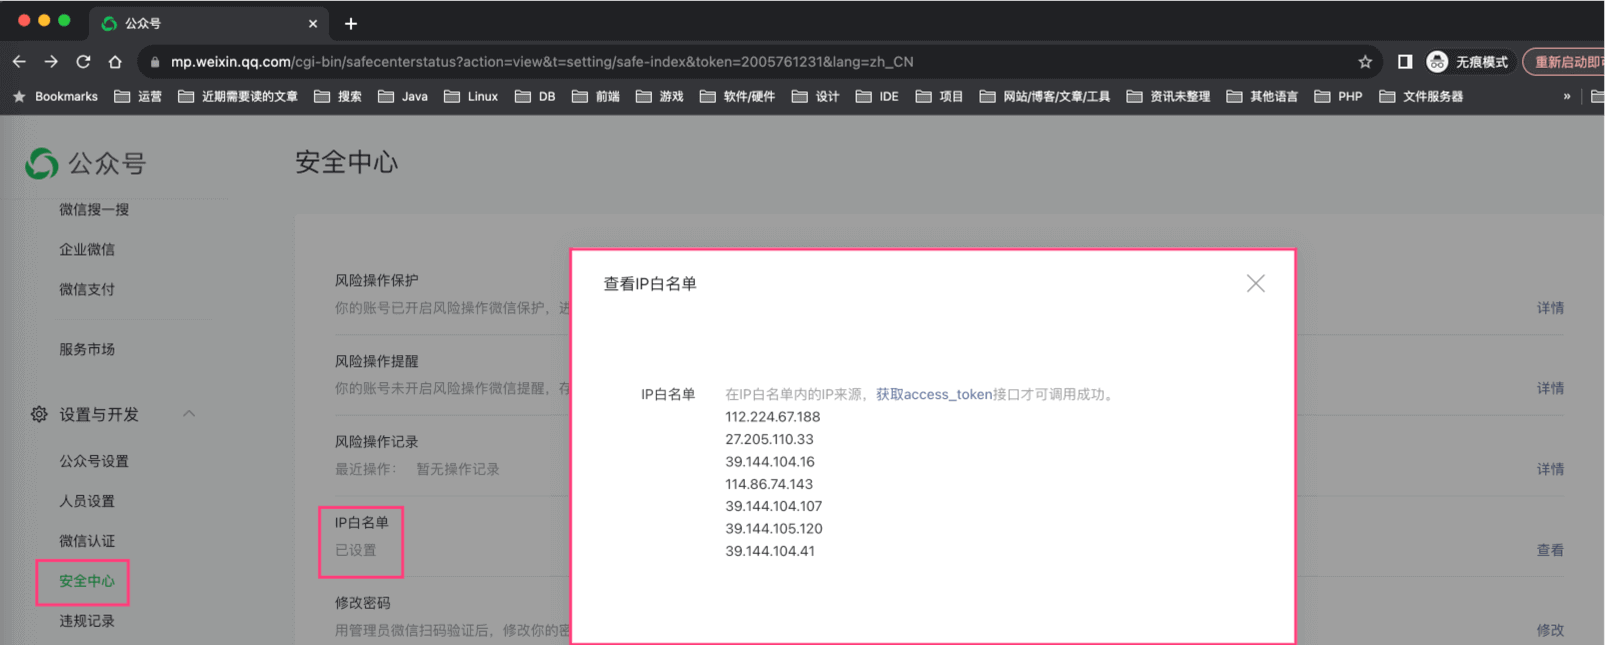Open 公众号设置 in the sidebar

(93, 461)
